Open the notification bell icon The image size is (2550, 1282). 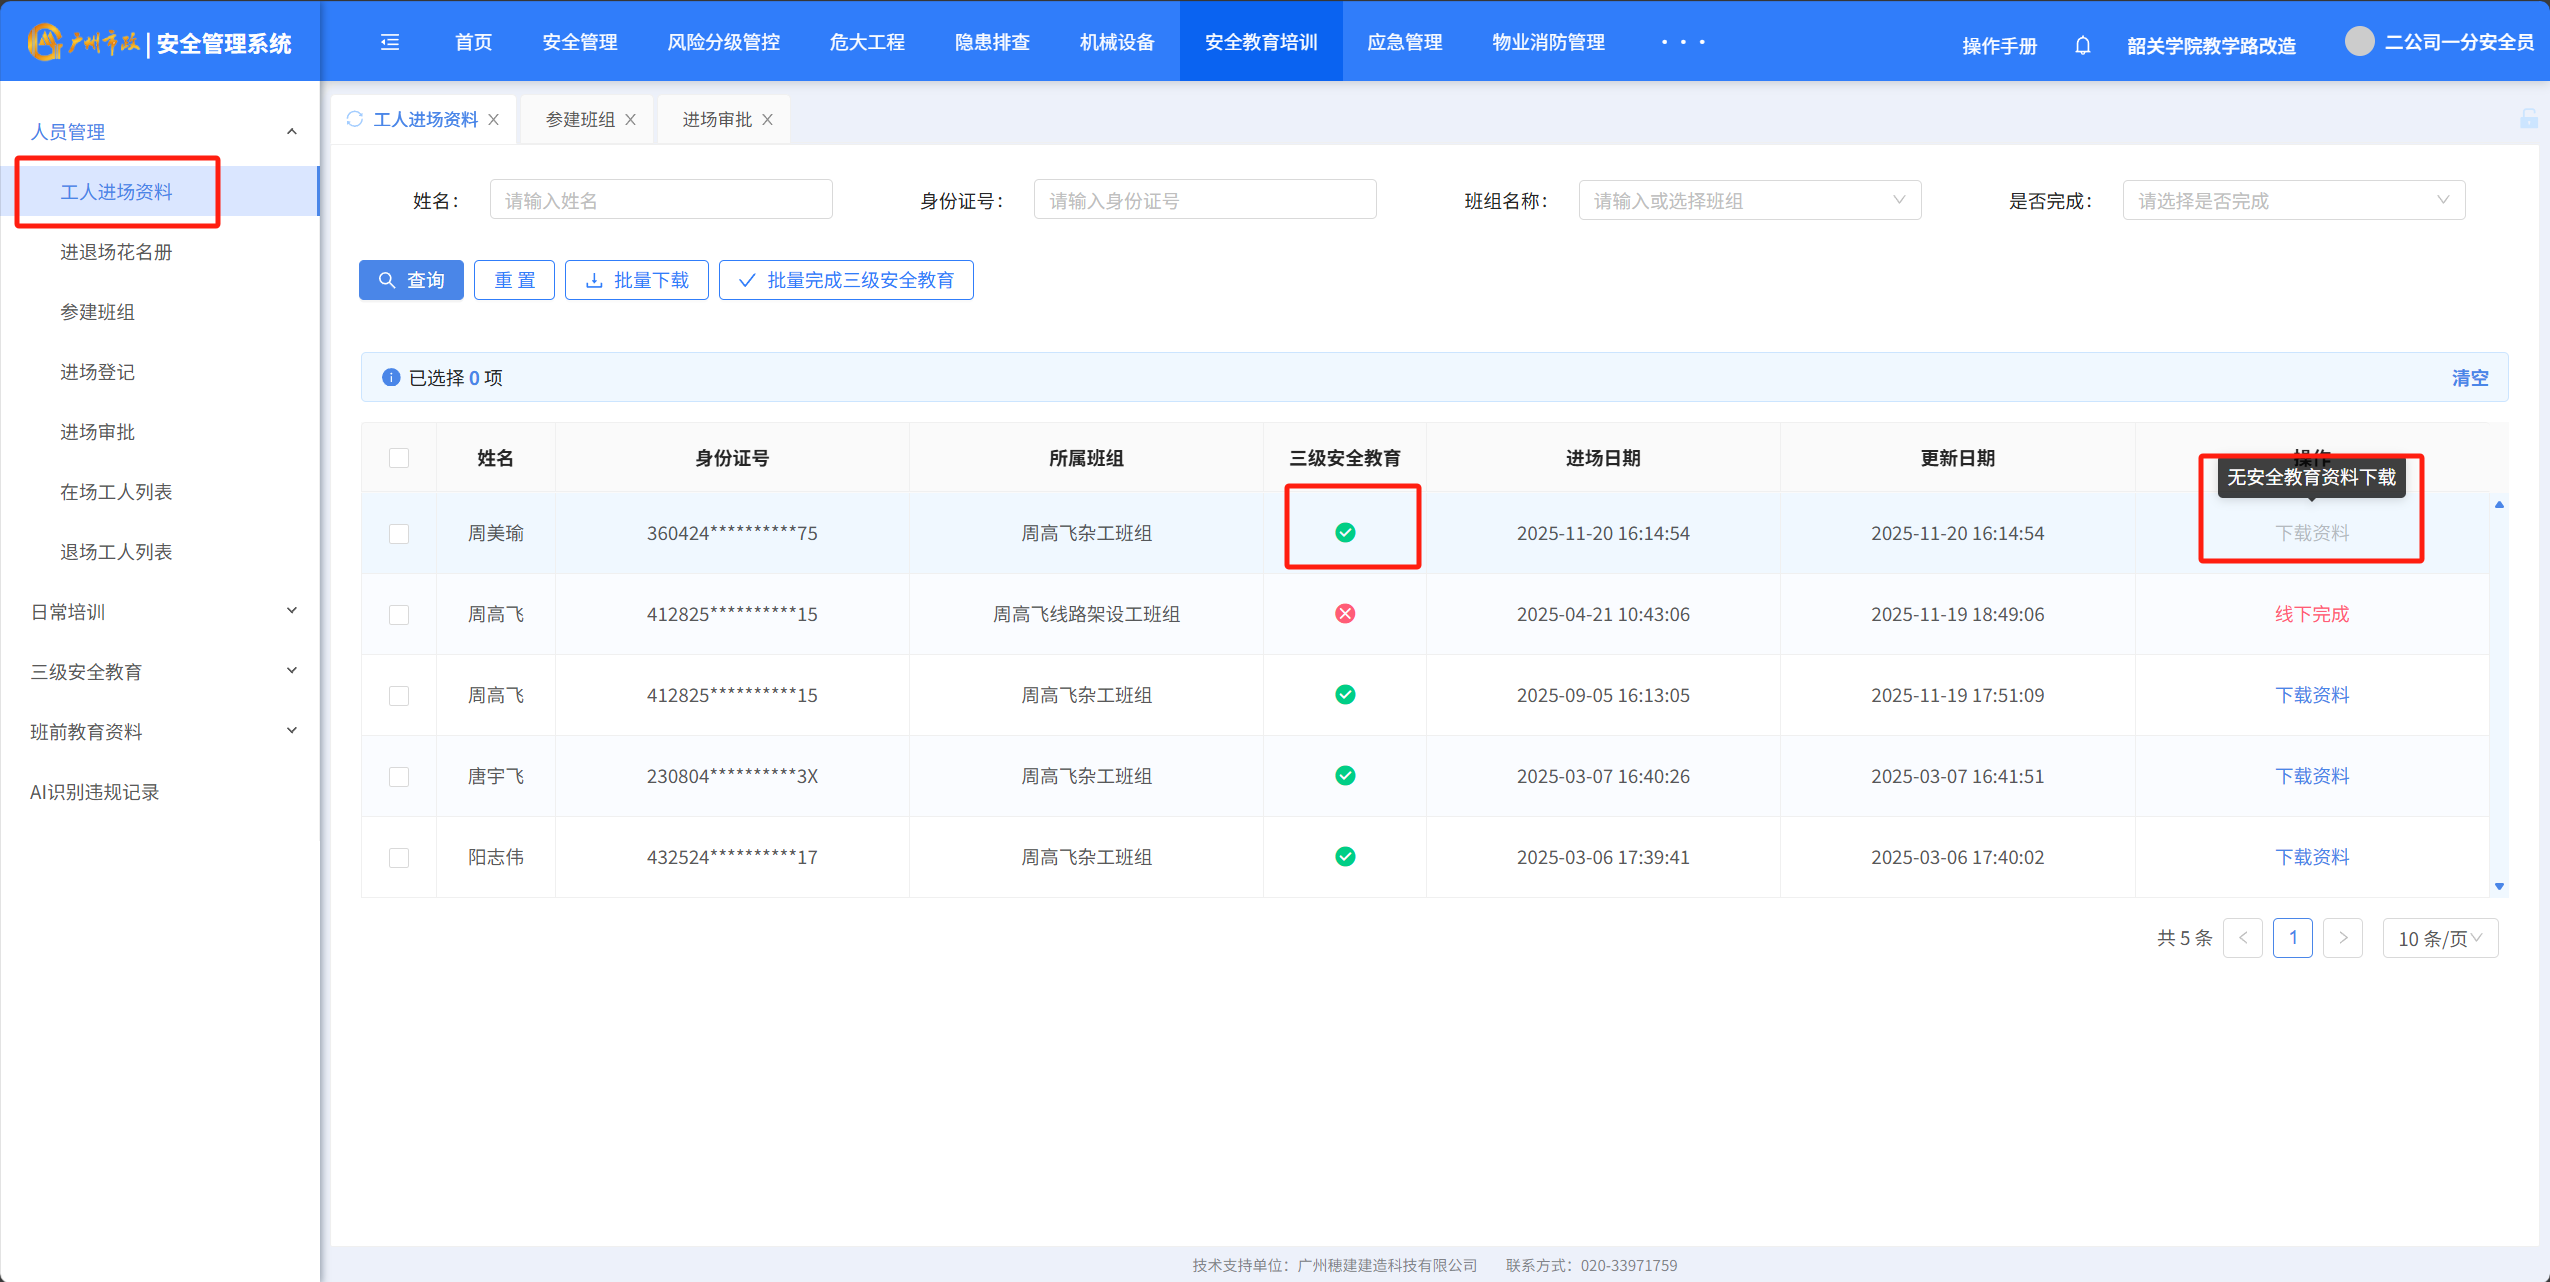pos(2082,45)
